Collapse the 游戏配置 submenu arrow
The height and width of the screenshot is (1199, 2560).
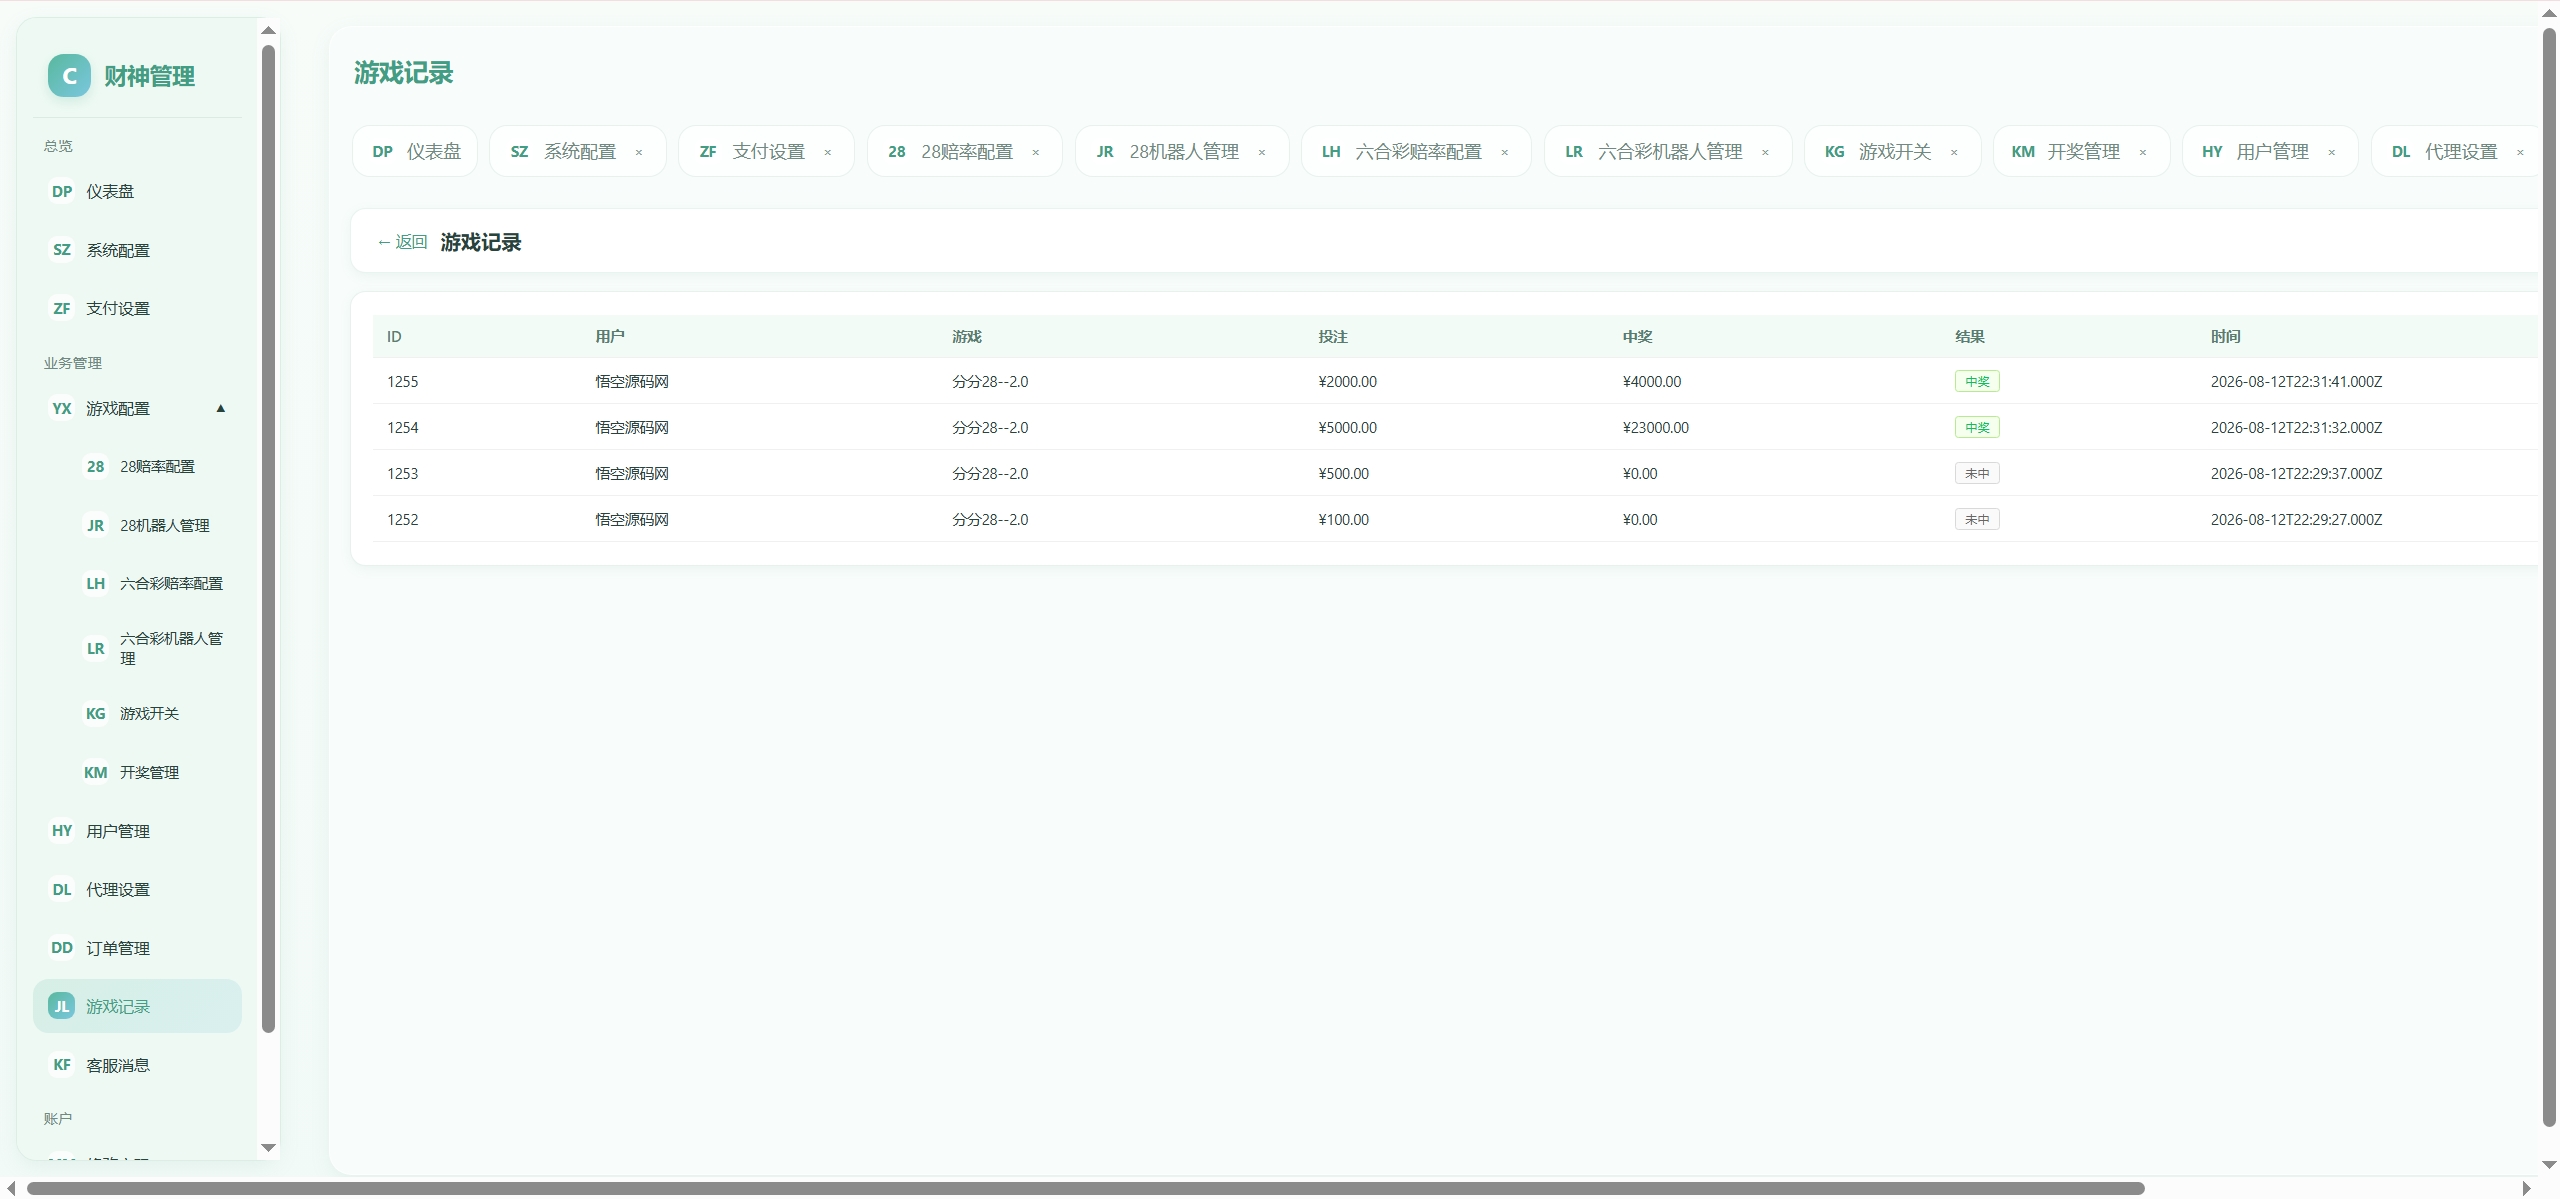tap(221, 408)
